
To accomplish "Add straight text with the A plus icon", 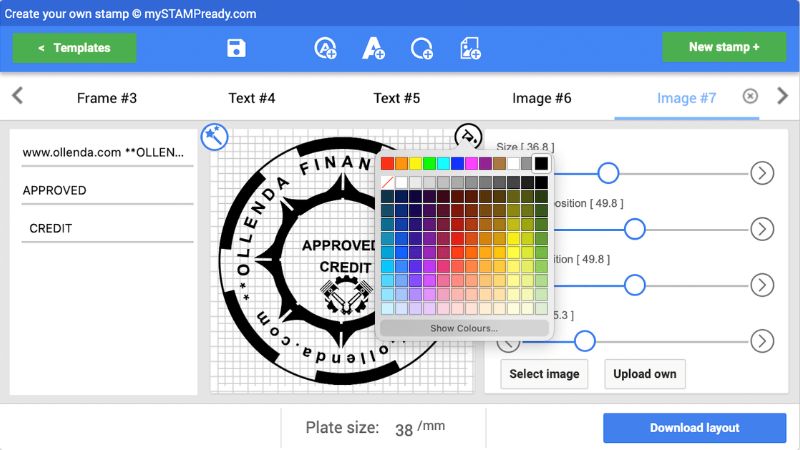I will (x=373, y=48).
